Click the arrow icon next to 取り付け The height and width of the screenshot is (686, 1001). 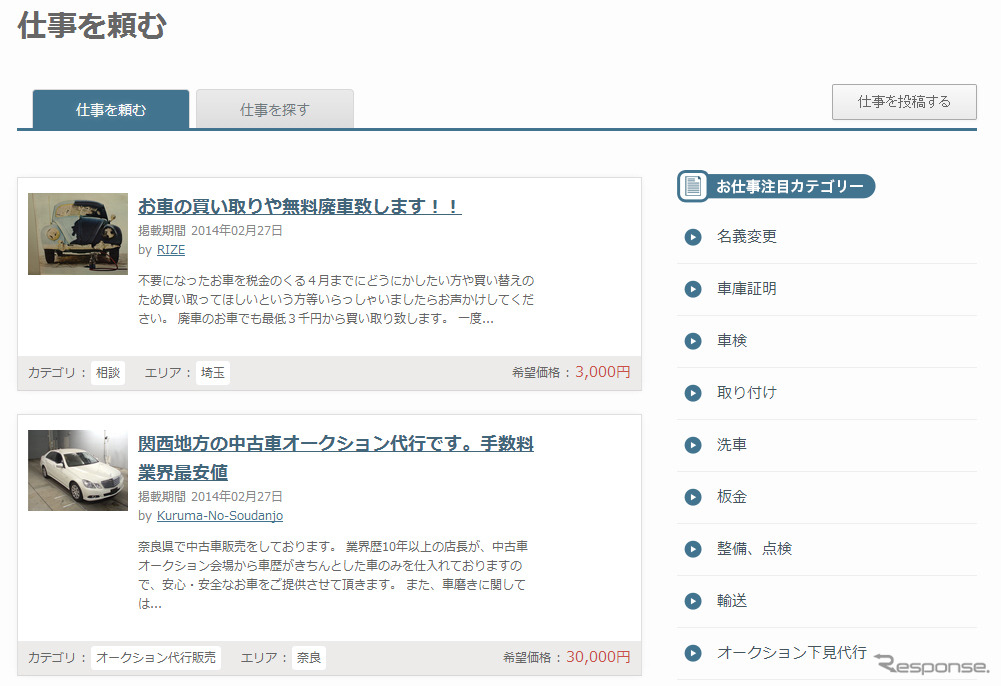[x=693, y=393]
